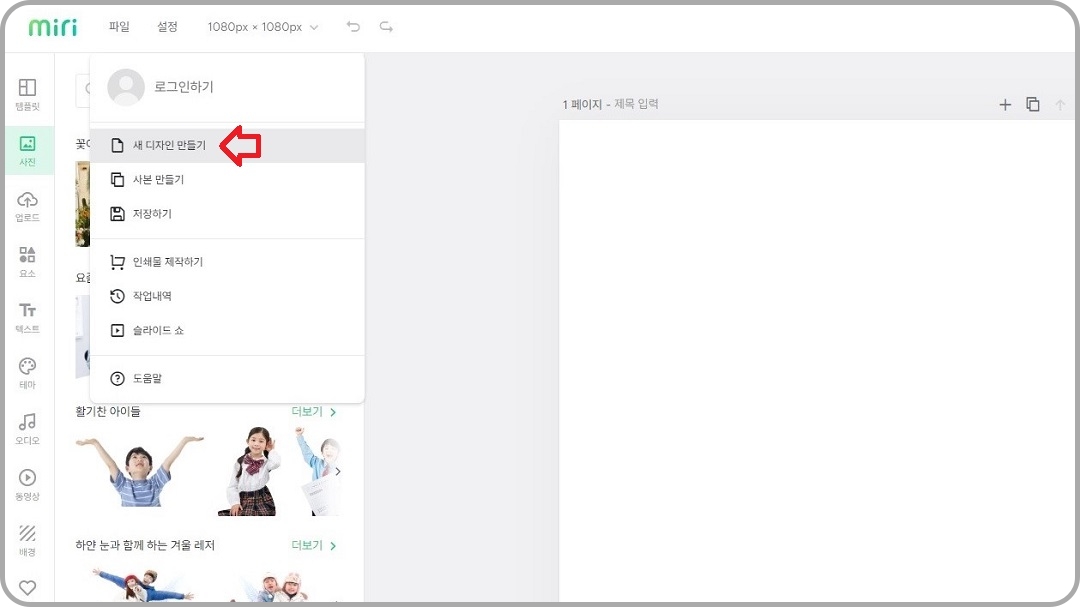Open the 동영상 sidebar panel
1080x607 pixels.
point(28,485)
